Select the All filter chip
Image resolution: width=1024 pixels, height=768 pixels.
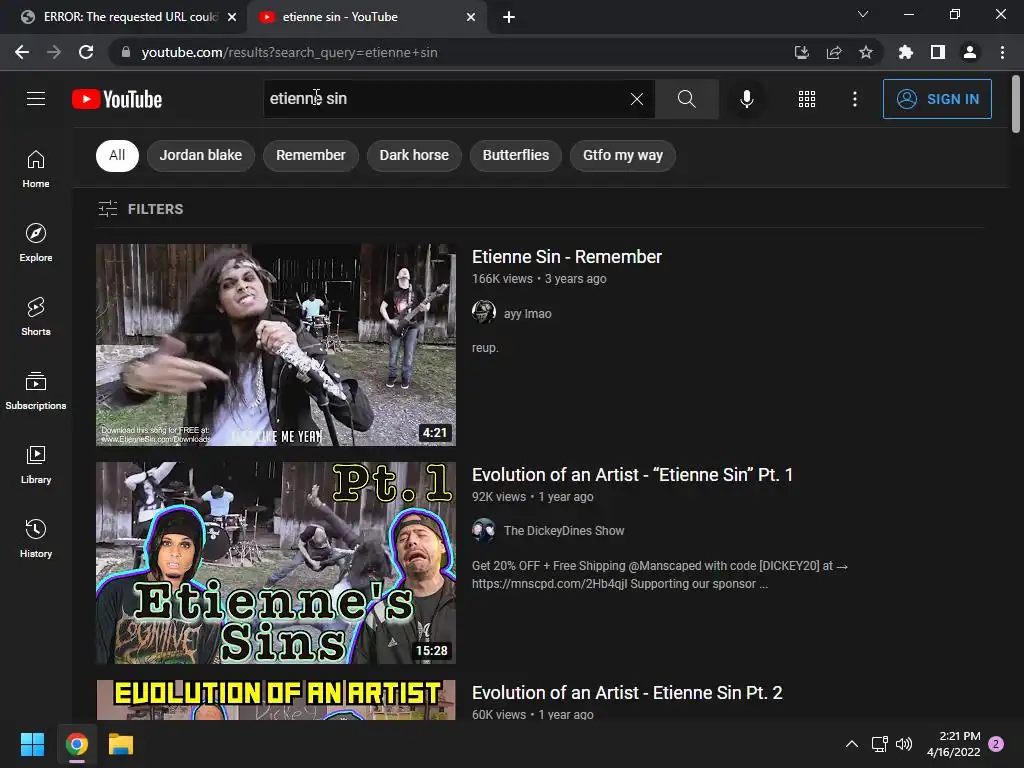(x=117, y=155)
